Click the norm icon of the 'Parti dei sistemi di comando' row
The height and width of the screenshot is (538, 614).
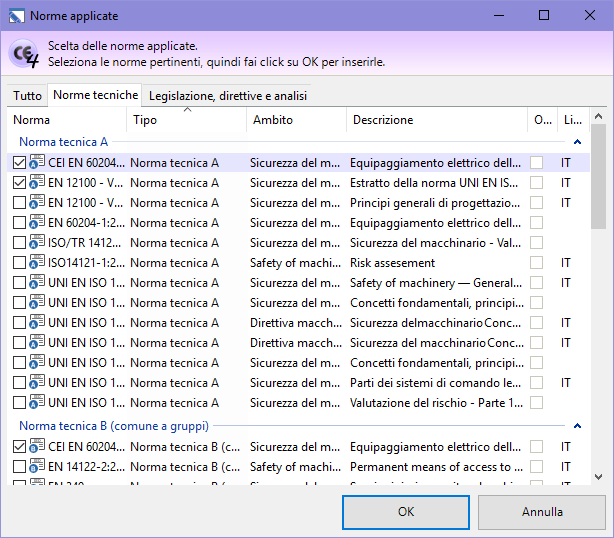[37, 381]
